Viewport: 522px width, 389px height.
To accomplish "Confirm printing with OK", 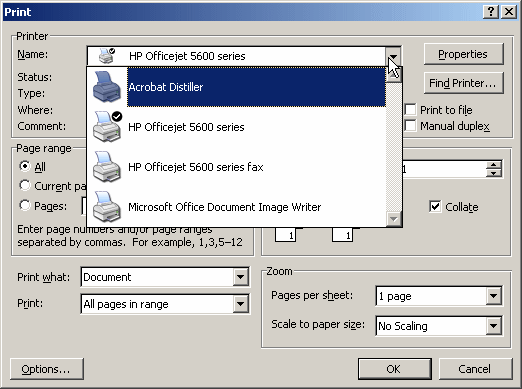I will pyautogui.click(x=394, y=369).
